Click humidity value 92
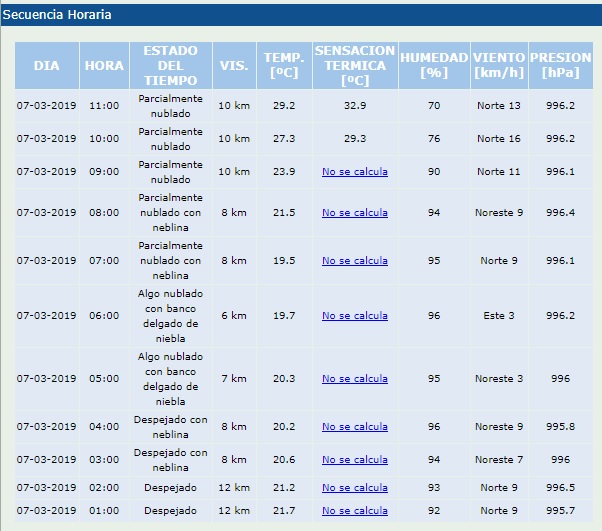 (x=434, y=511)
